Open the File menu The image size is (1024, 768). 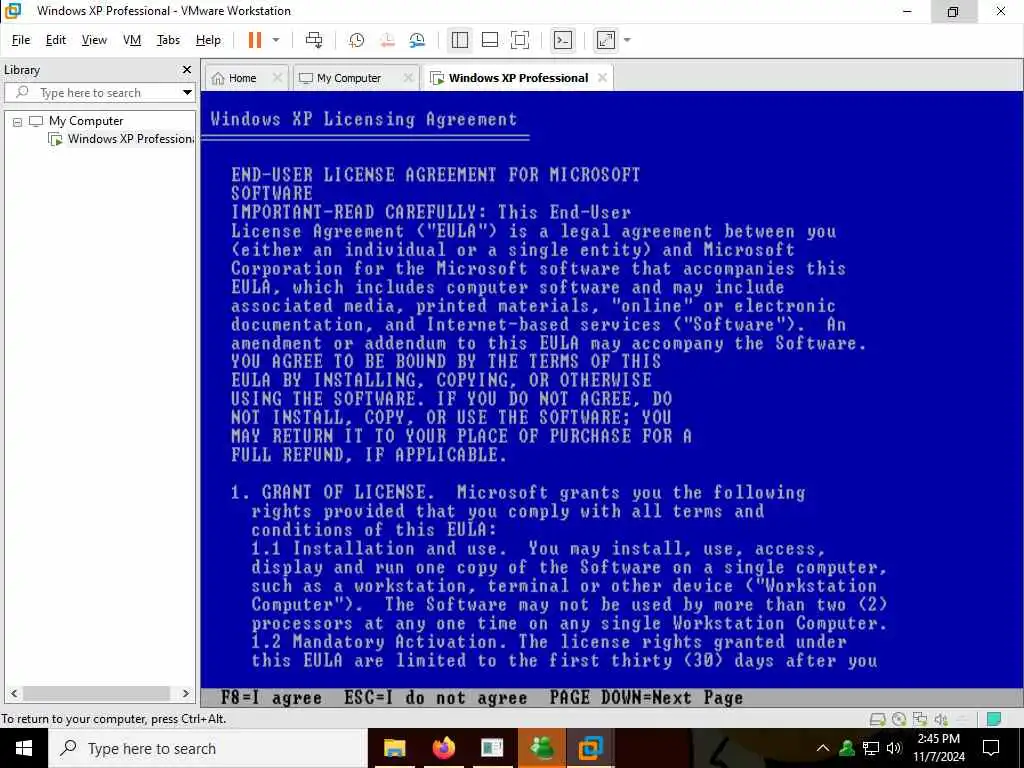(21, 40)
